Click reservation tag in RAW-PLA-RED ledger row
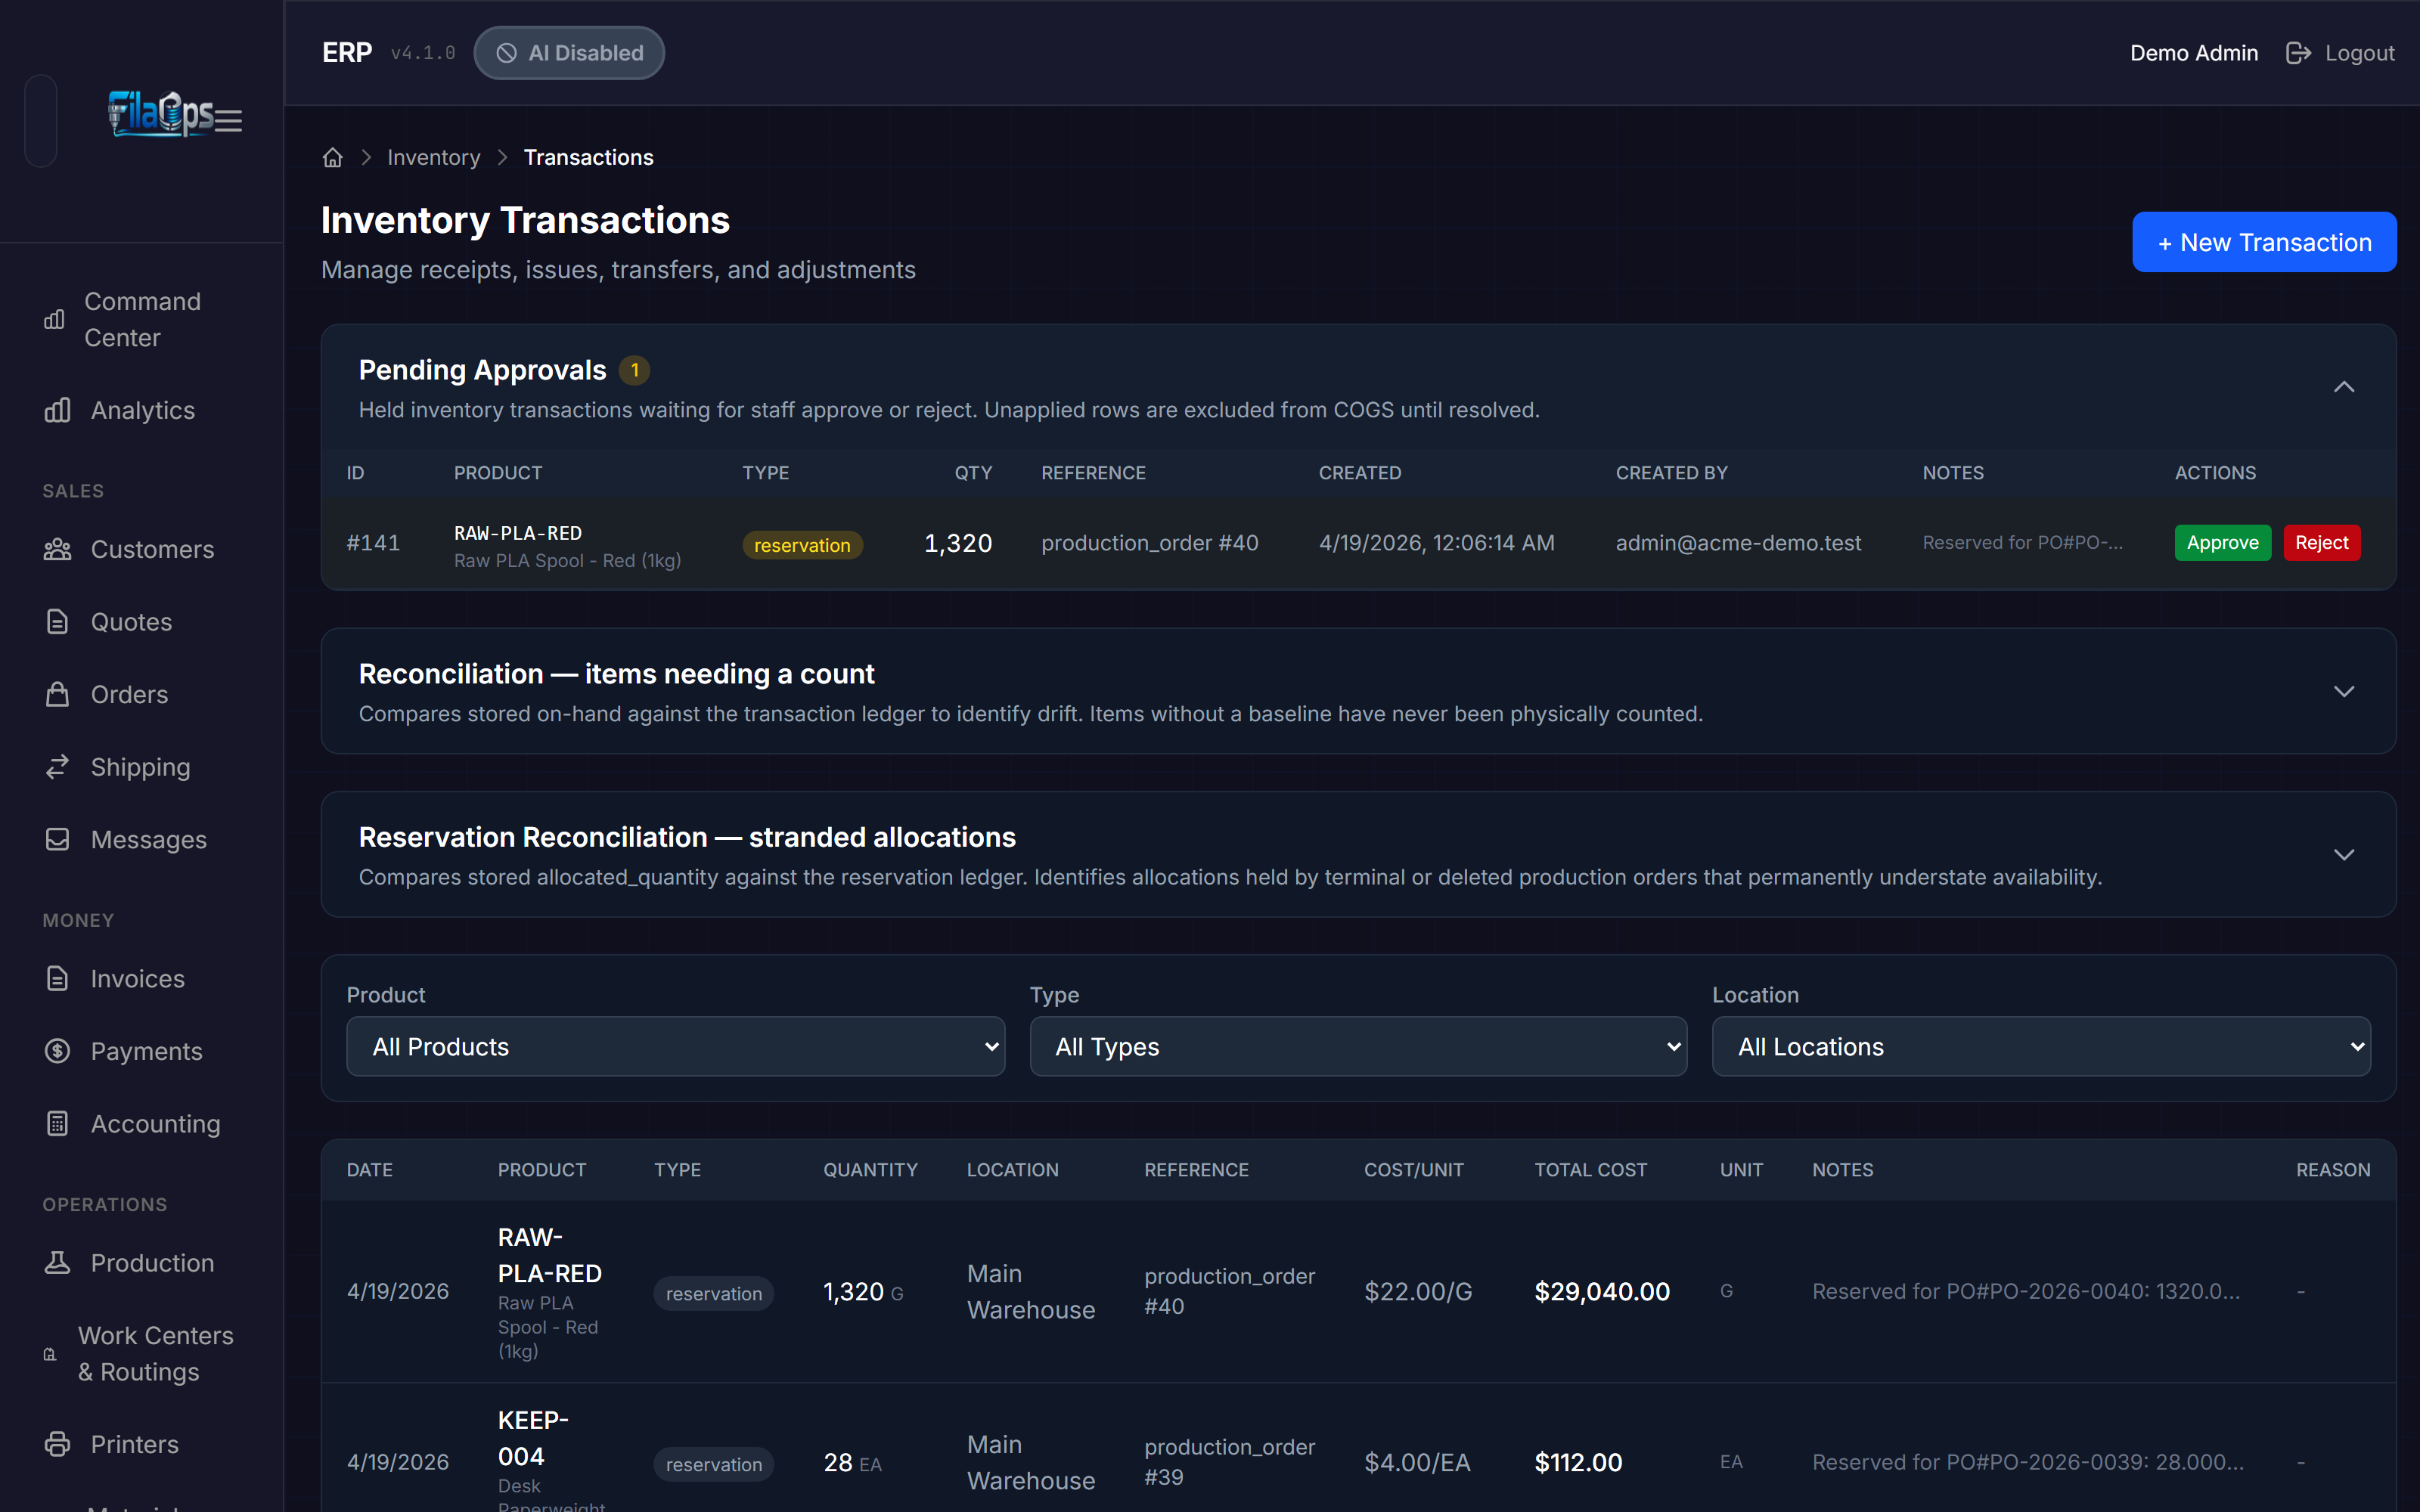The image size is (2420, 1512). click(713, 1293)
